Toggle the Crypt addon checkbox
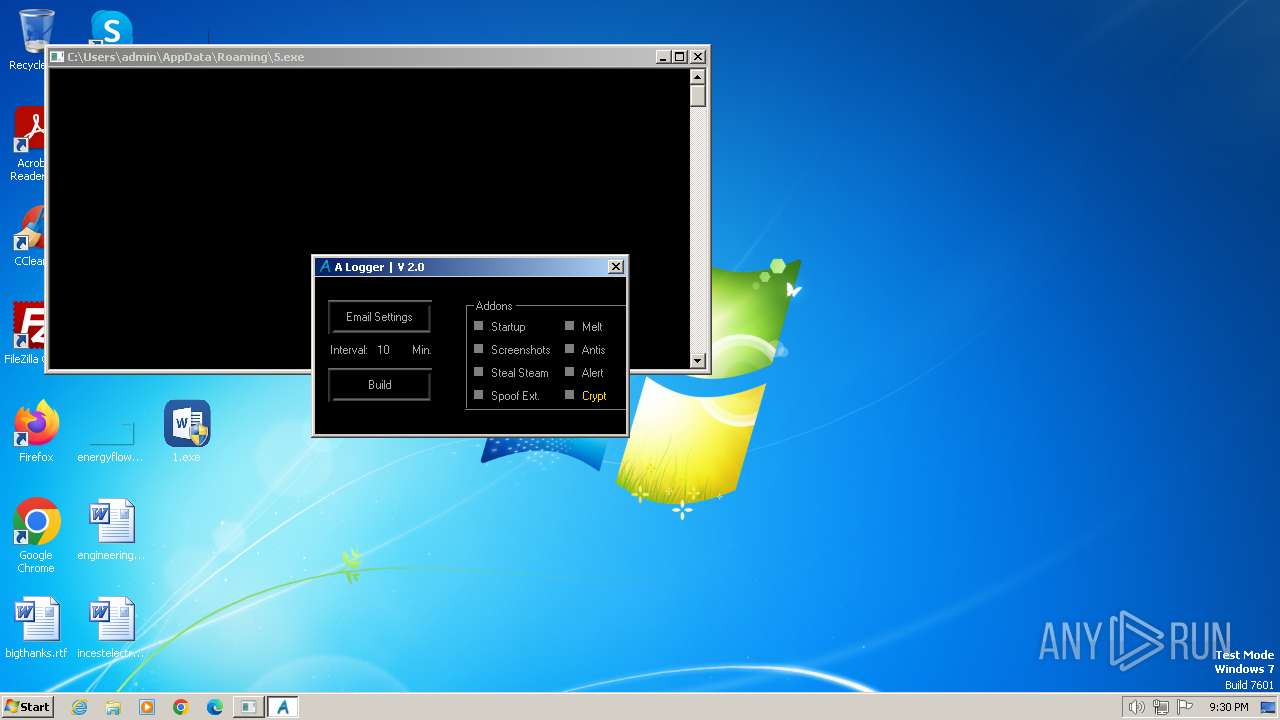This screenshot has height=720, width=1280. (570, 395)
